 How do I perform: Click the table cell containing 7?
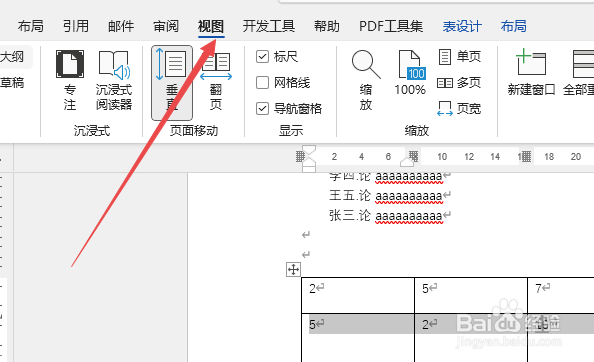(x=561, y=295)
